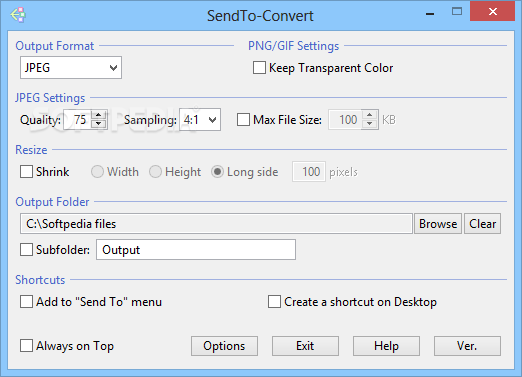522x377 pixels.
Task: Click the SendTo-Convert app icon in title bar
Action: pos(18,15)
